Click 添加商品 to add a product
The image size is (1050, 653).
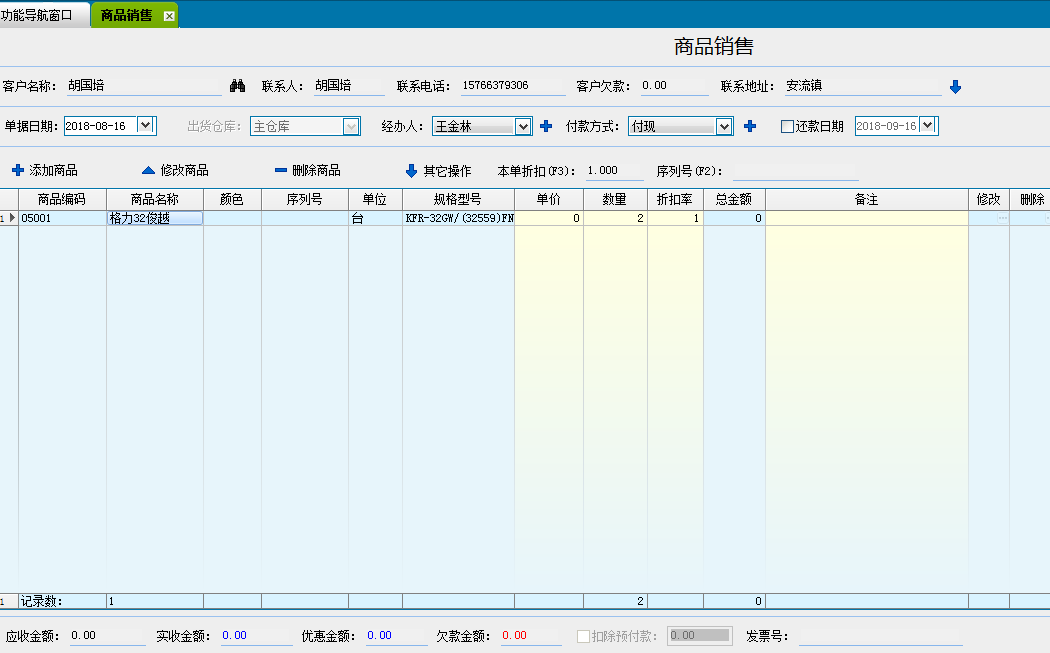45,171
